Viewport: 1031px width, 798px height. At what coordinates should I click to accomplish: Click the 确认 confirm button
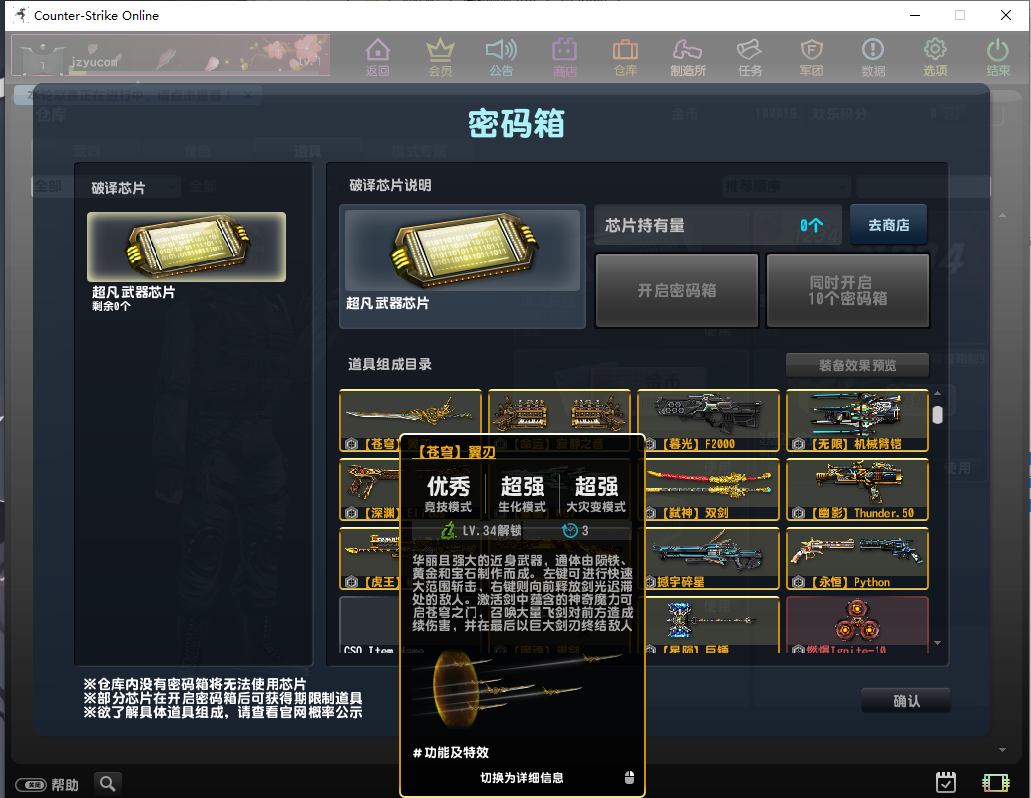(905, 701)
